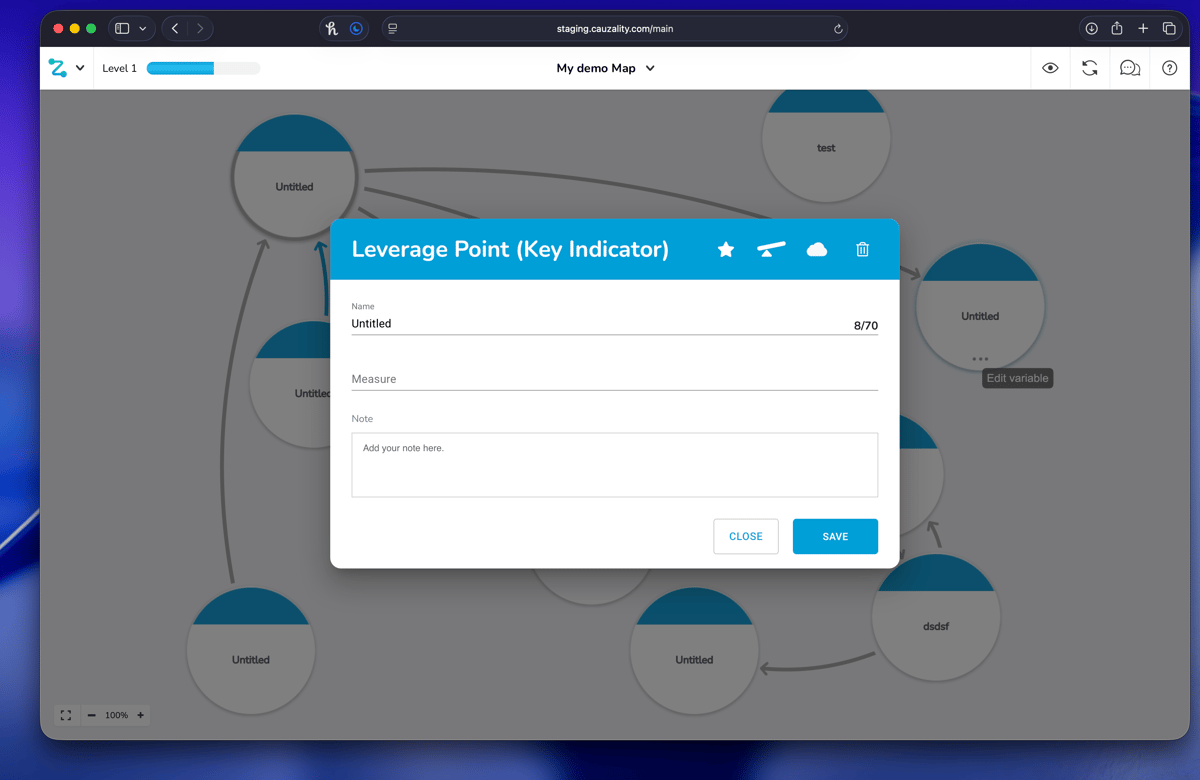Click the 8/70 character counter

point(866,326)
